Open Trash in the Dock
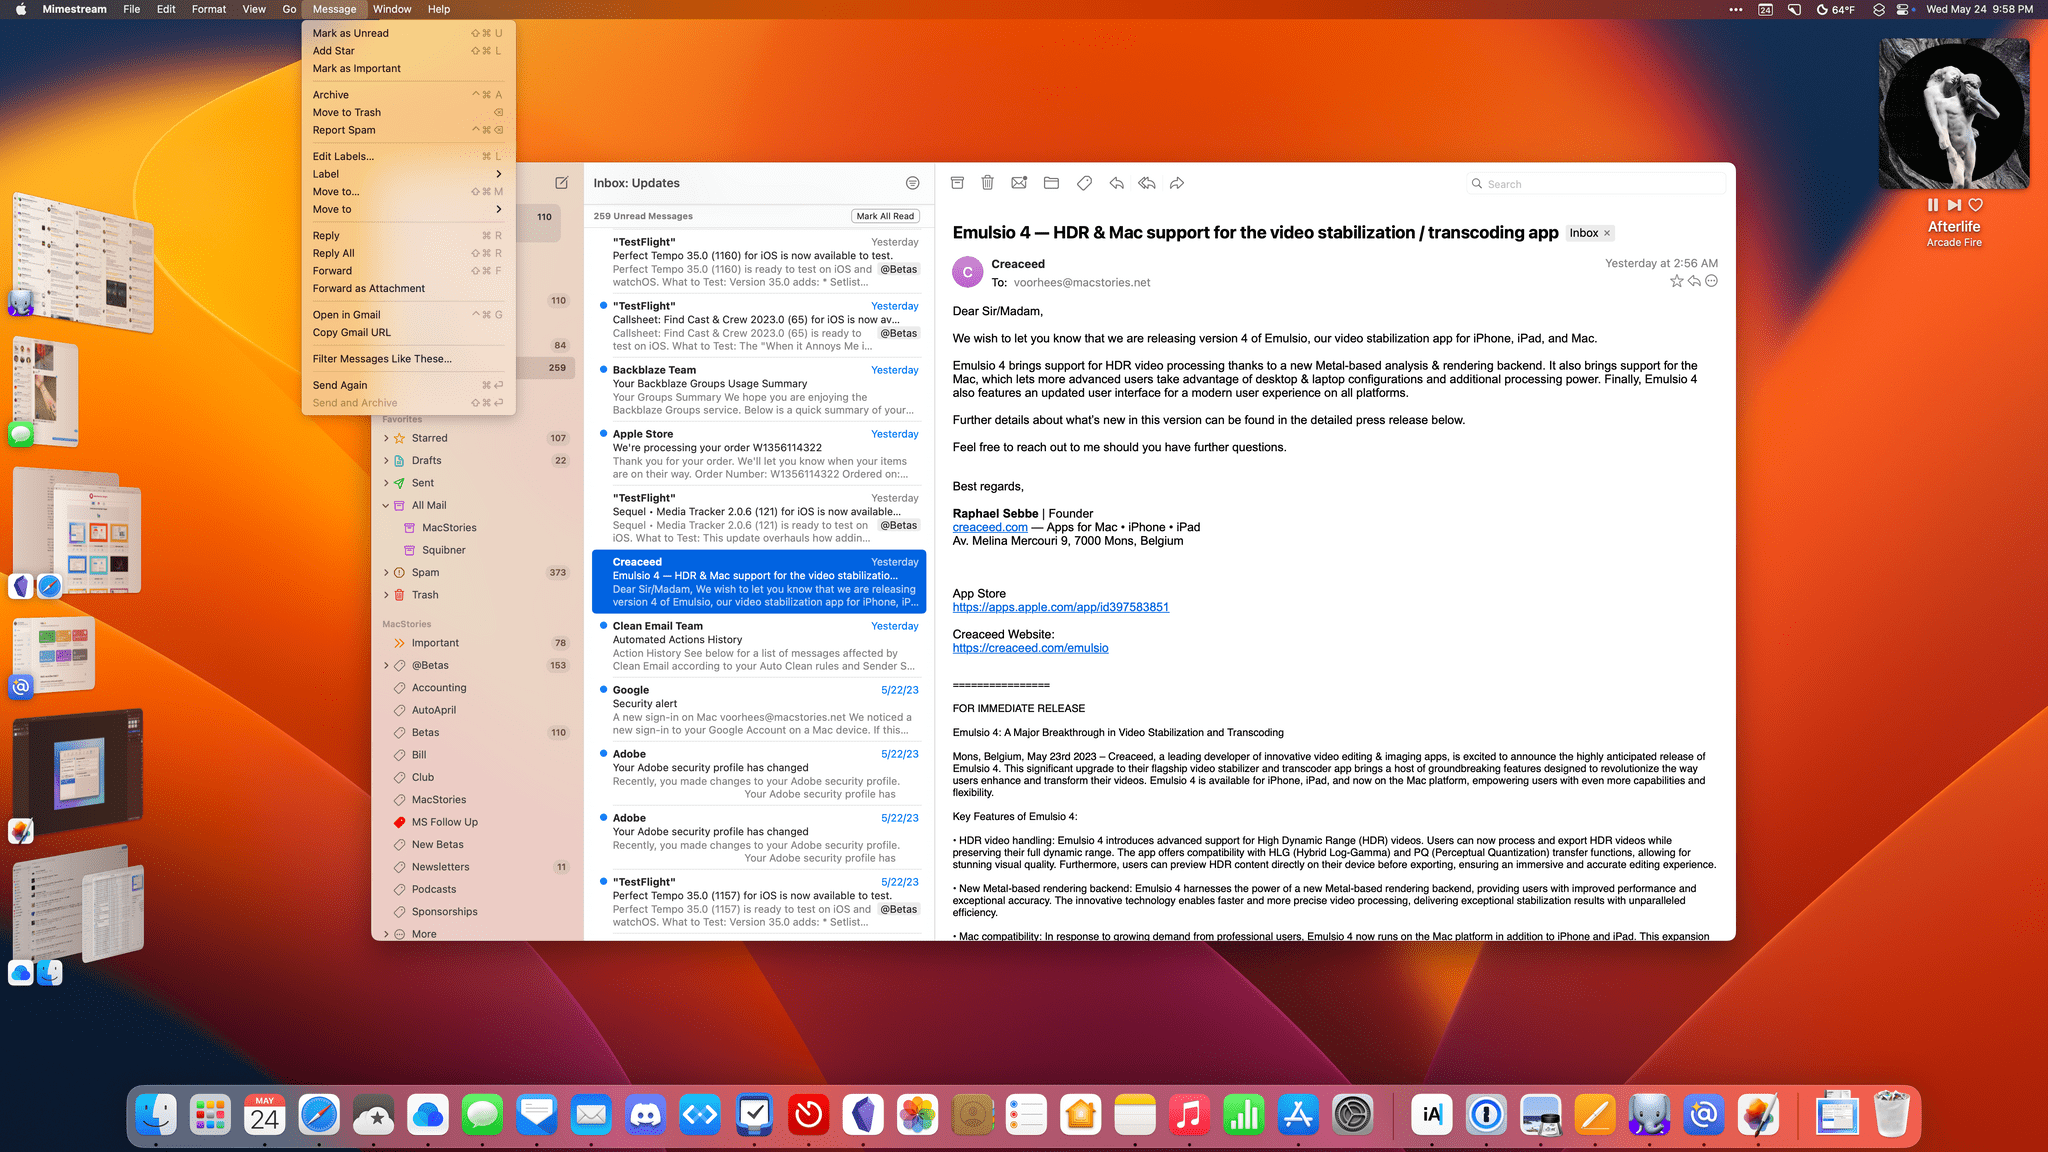The width and height of the screenshot is (2048, 1152). tap(1891, 1114)
